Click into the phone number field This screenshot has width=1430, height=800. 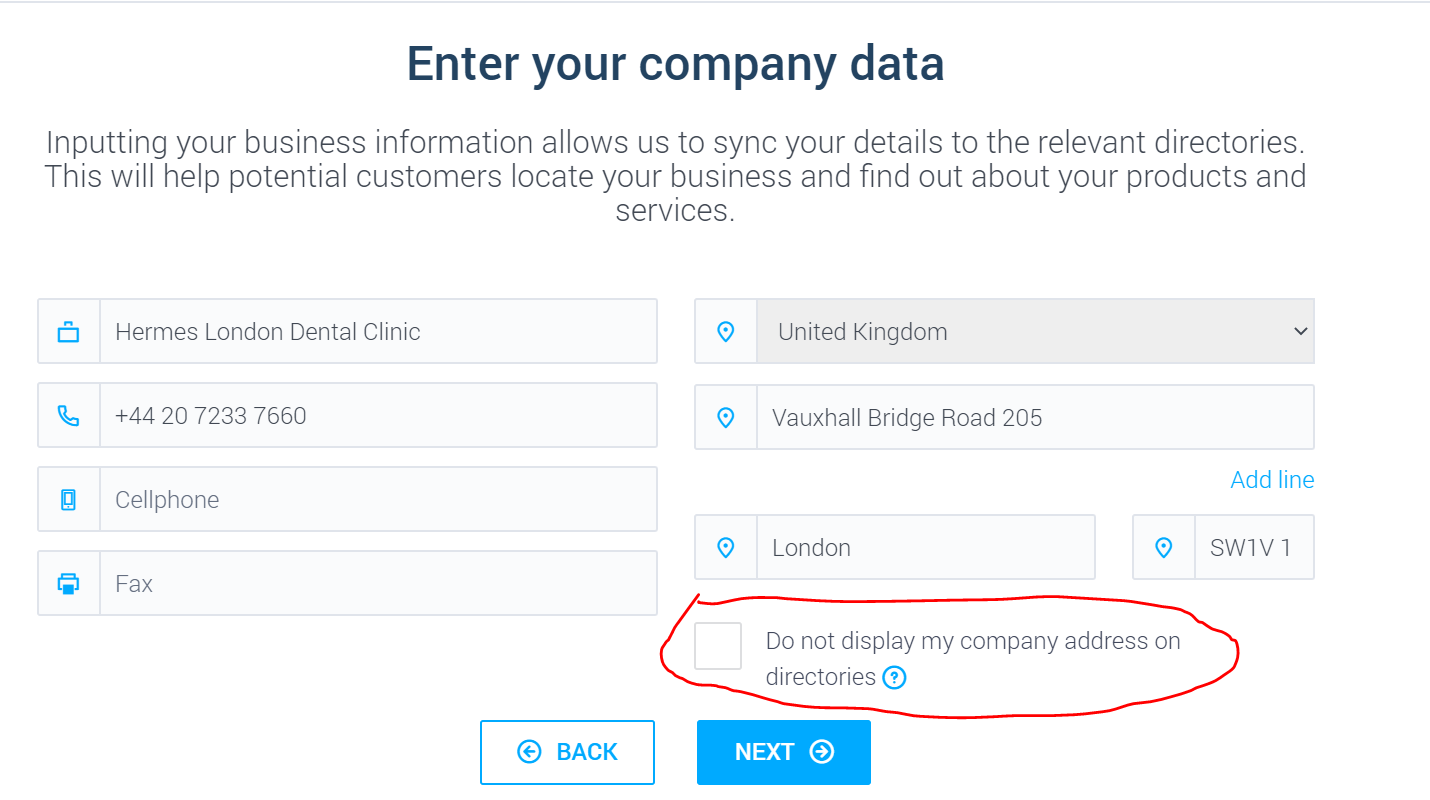378,416
